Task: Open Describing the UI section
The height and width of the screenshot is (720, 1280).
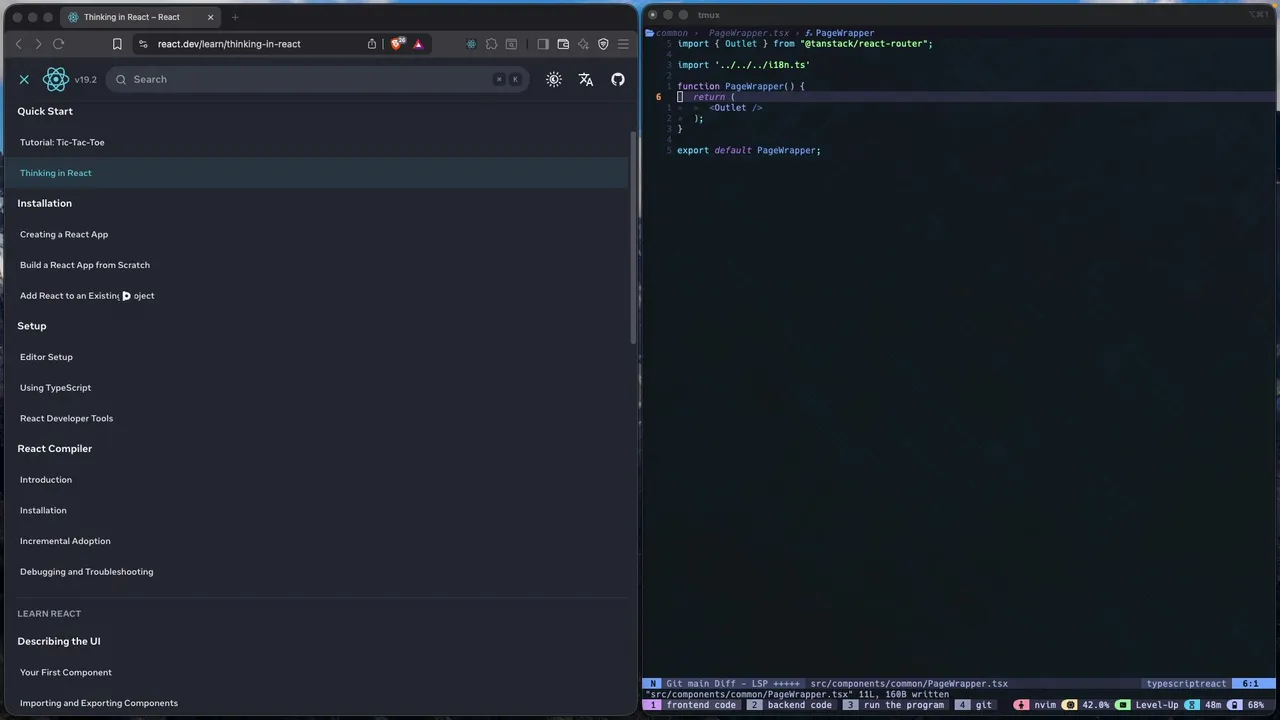Action: (x=59, y=641)
